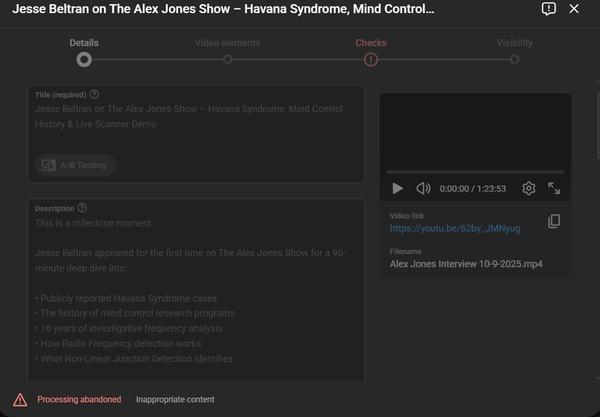Go to the Details step

pos(84,59)
